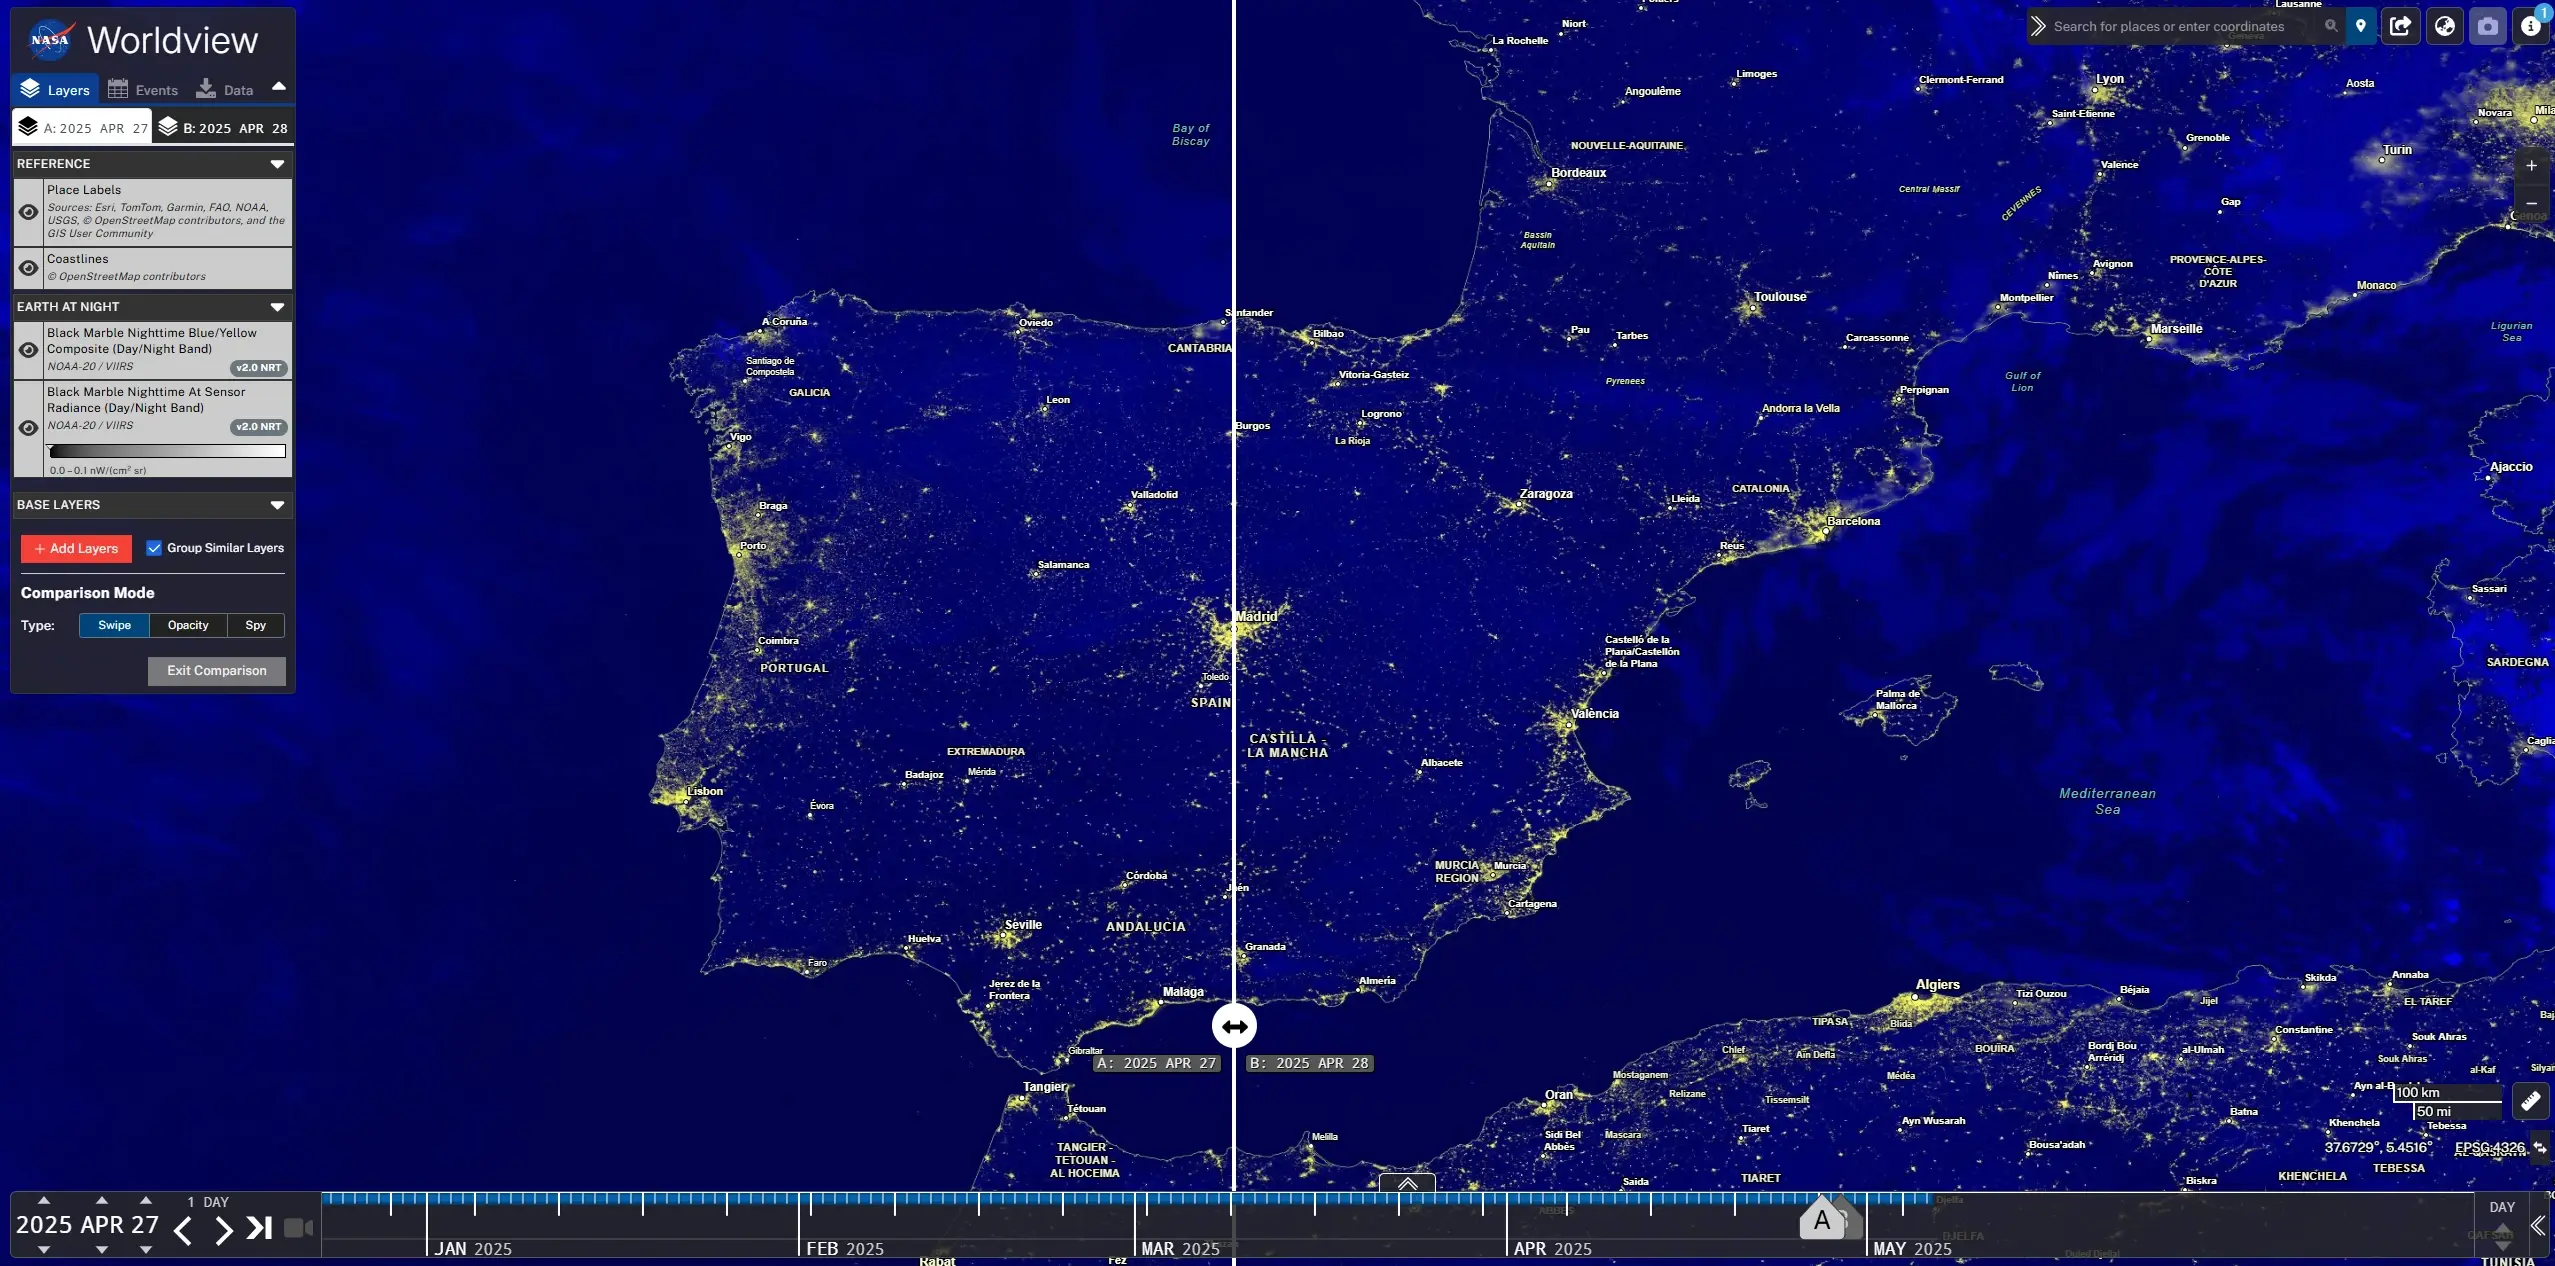Click the camera snapshot icon
The height and width of the screenshot is (1266, 2555).
(2488, 27)
